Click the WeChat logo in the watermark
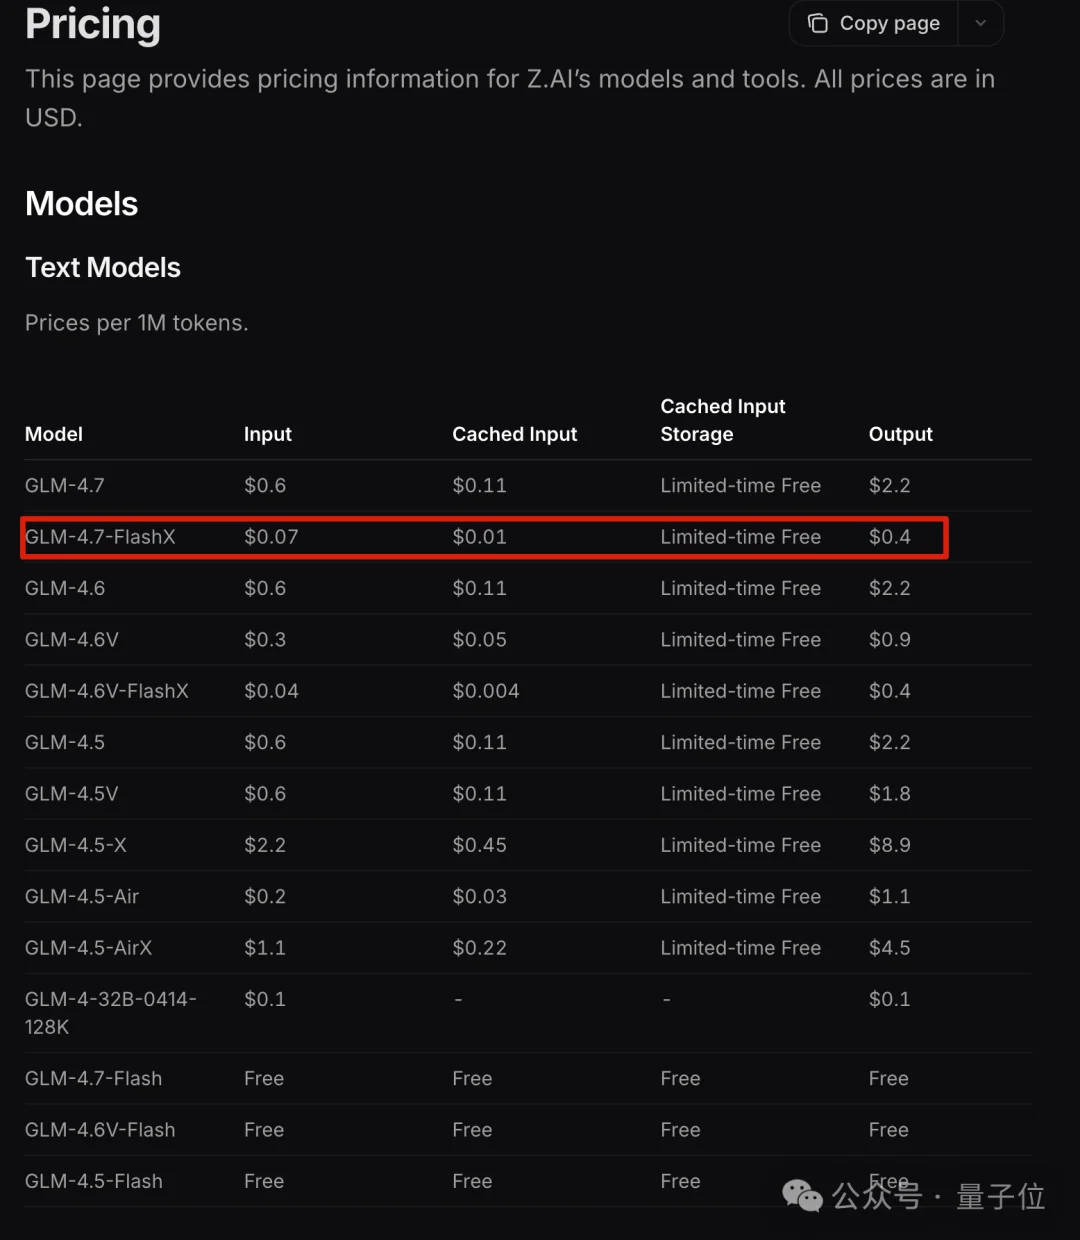This screenshot has width=1080, height=1240. 800,1196
